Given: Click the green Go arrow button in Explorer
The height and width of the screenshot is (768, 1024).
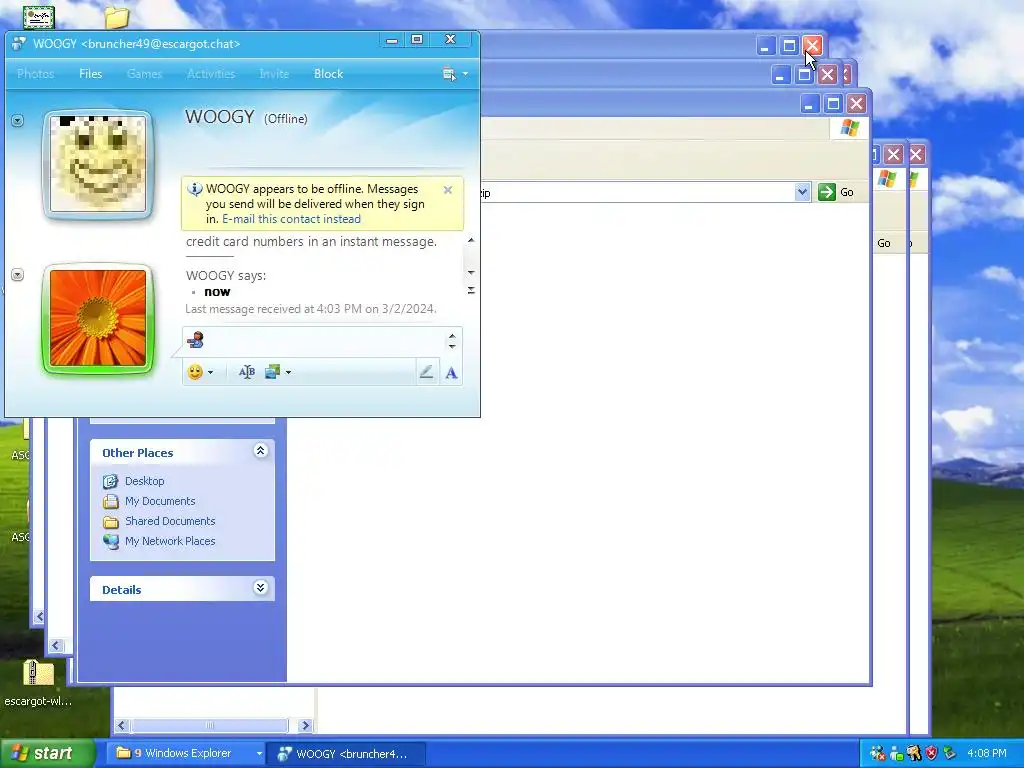Looking at the screenshot, I should tap(827, 192).
